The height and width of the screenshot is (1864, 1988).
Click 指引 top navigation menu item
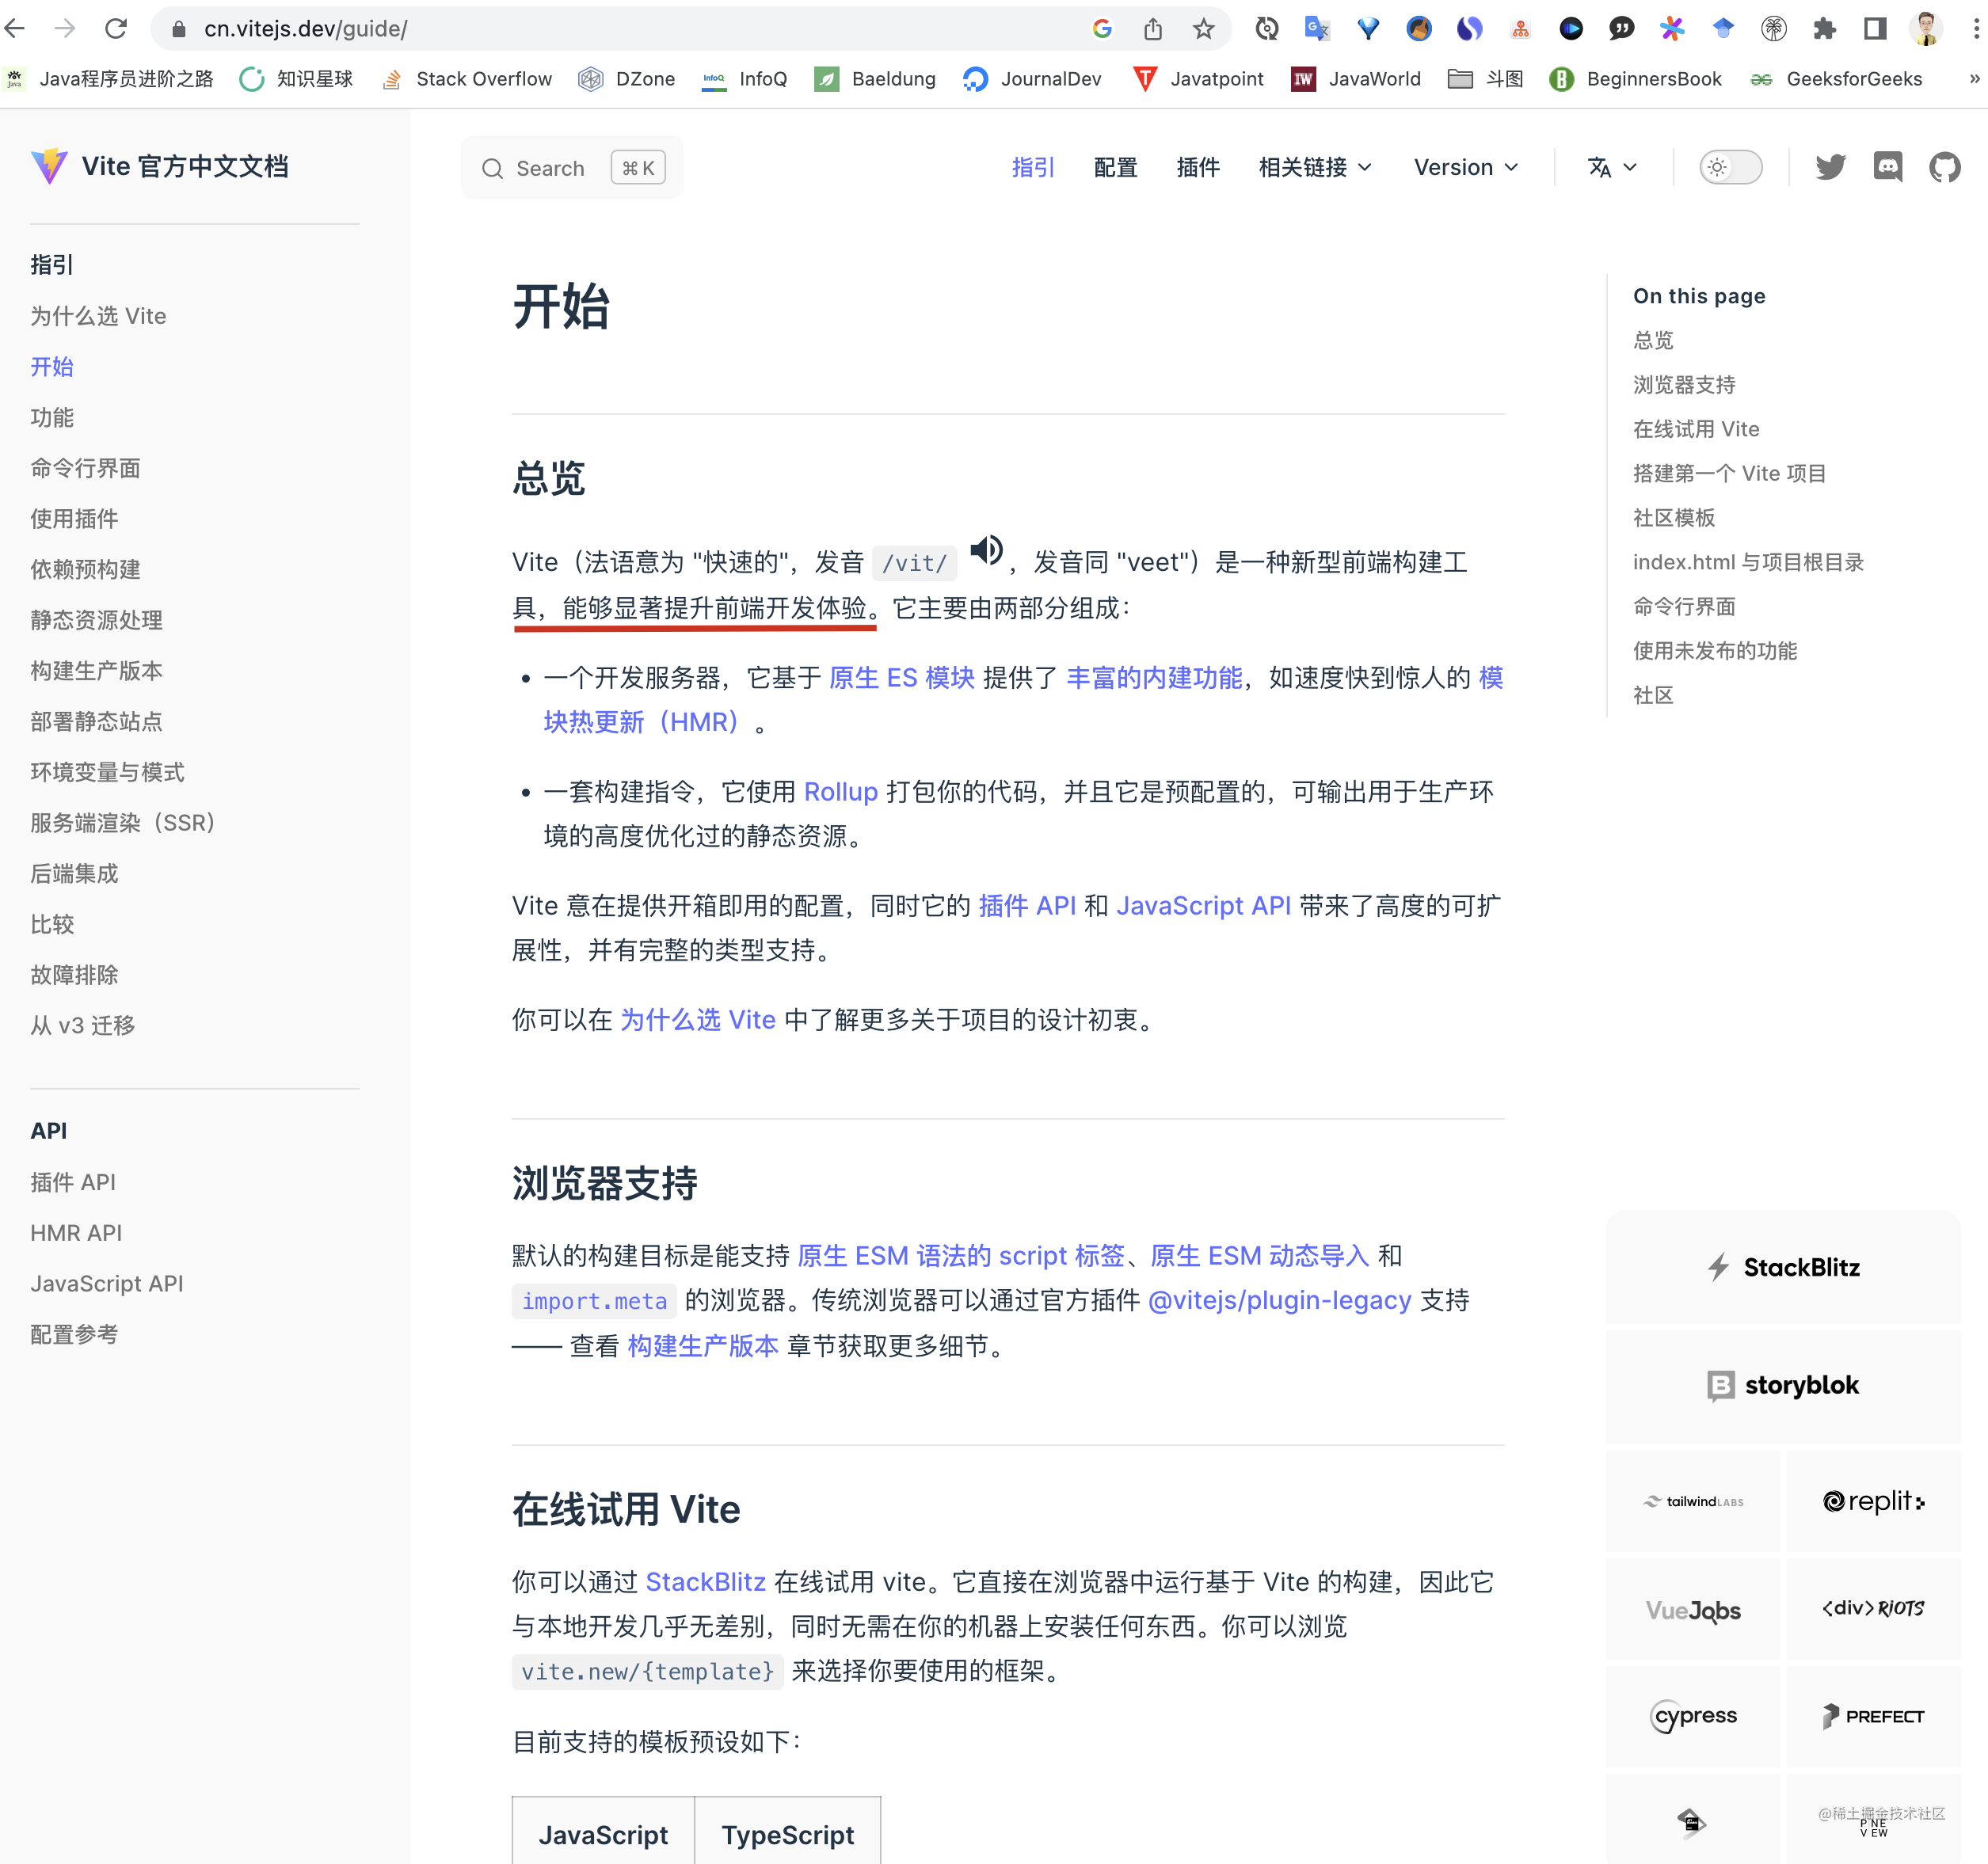[x=1030, y=166]
